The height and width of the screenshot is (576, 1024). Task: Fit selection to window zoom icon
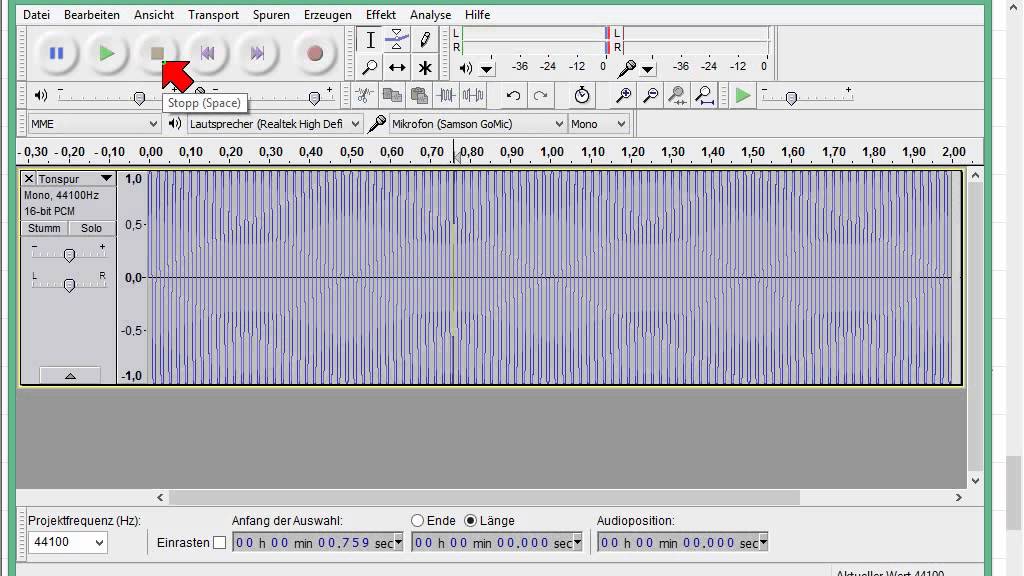677,95
